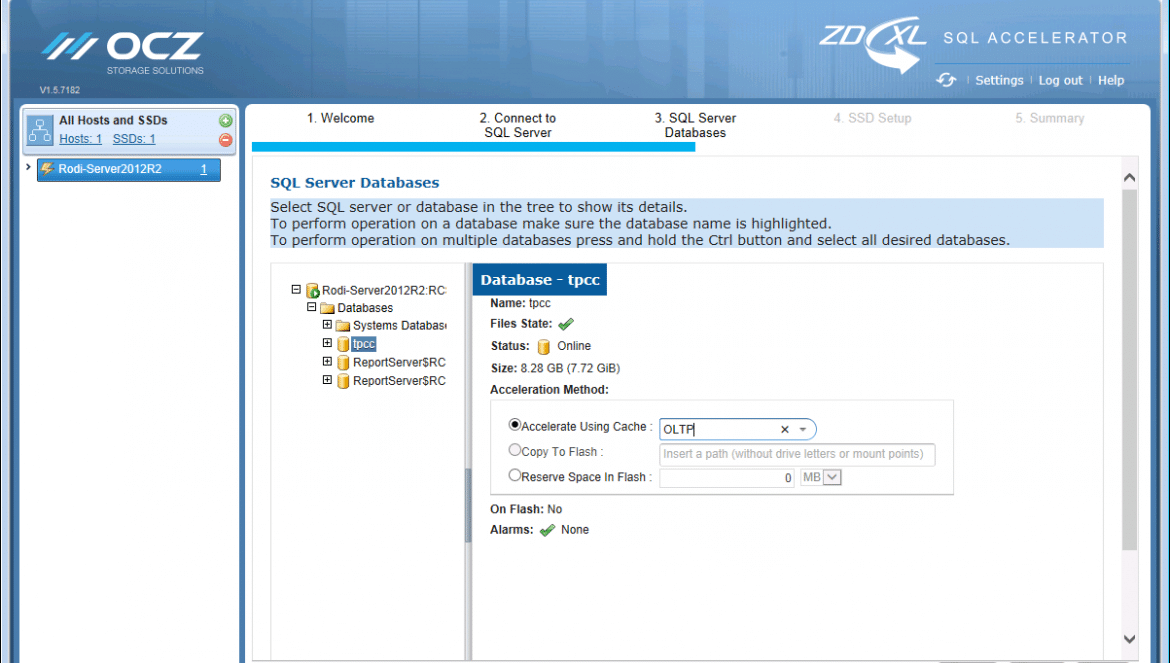Open step 3. SQL Server Databases
Screen dimensions: 1170x663
coord(695,125)
